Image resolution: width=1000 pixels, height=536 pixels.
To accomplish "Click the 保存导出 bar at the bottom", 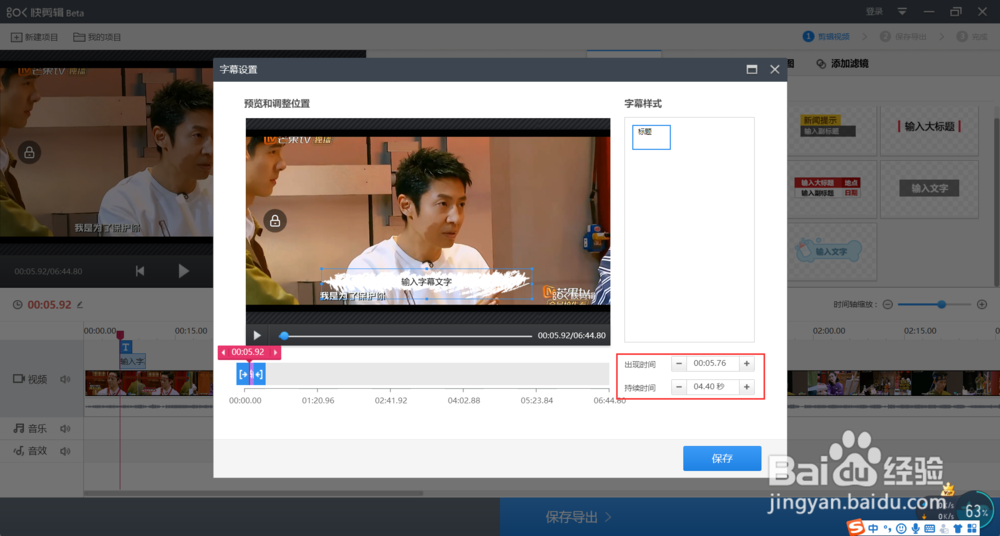I will click(x=578, y=517).
